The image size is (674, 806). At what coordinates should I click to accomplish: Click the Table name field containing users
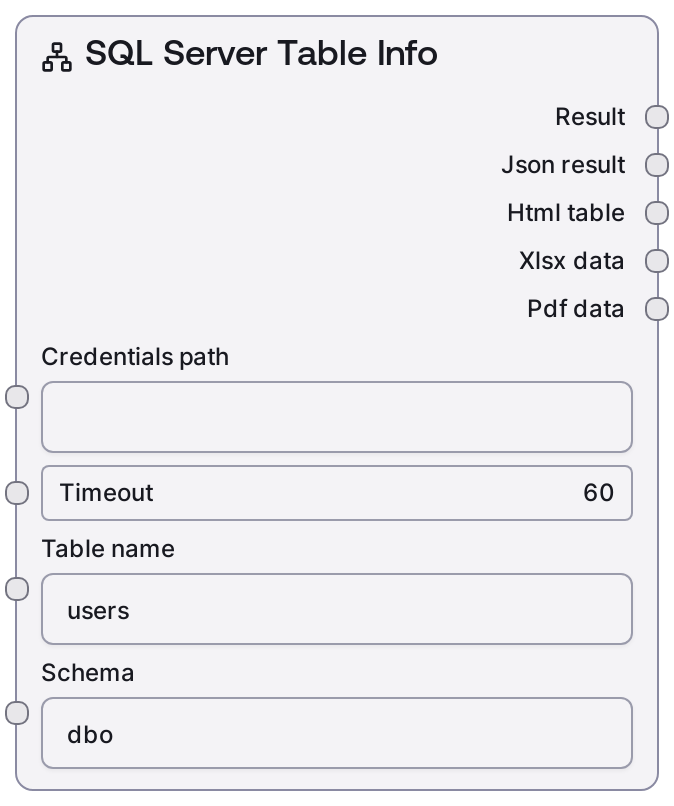[x=336, y=609]
